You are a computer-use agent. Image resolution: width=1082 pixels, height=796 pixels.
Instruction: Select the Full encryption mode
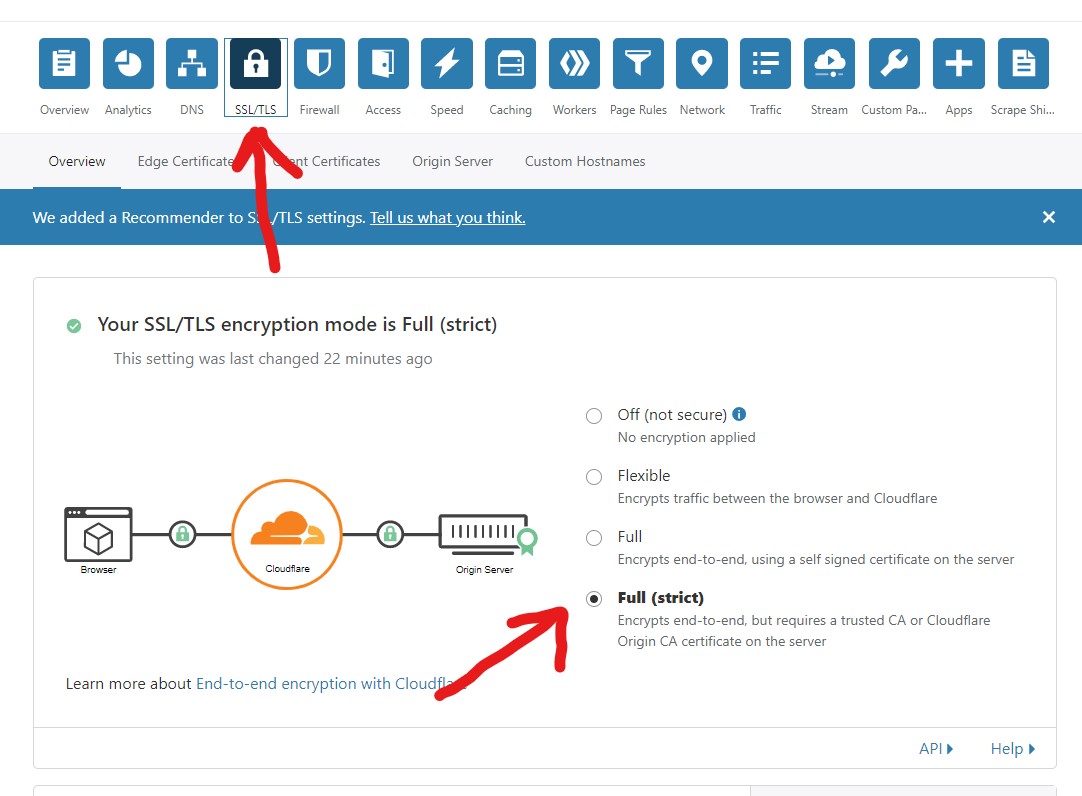tap(594, 538)
